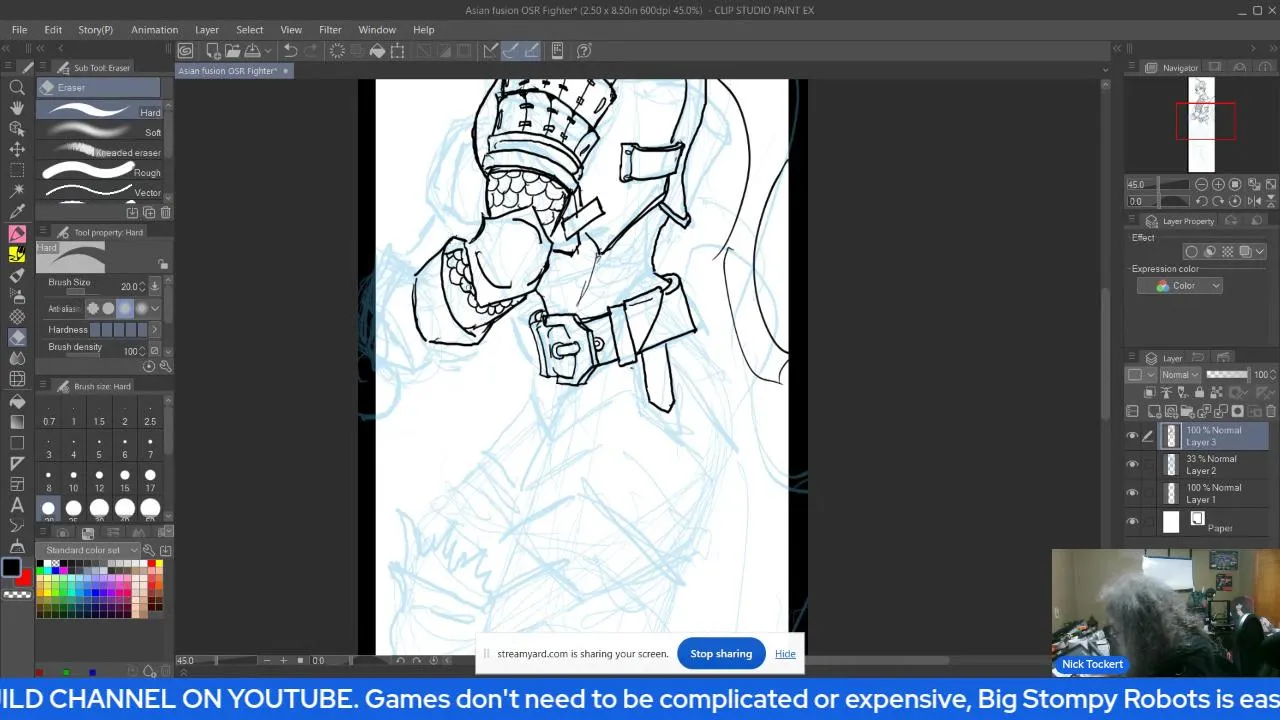Adjust the layer opacity slider
This screenshot has width=1280, height=720.
[1226, 375]
